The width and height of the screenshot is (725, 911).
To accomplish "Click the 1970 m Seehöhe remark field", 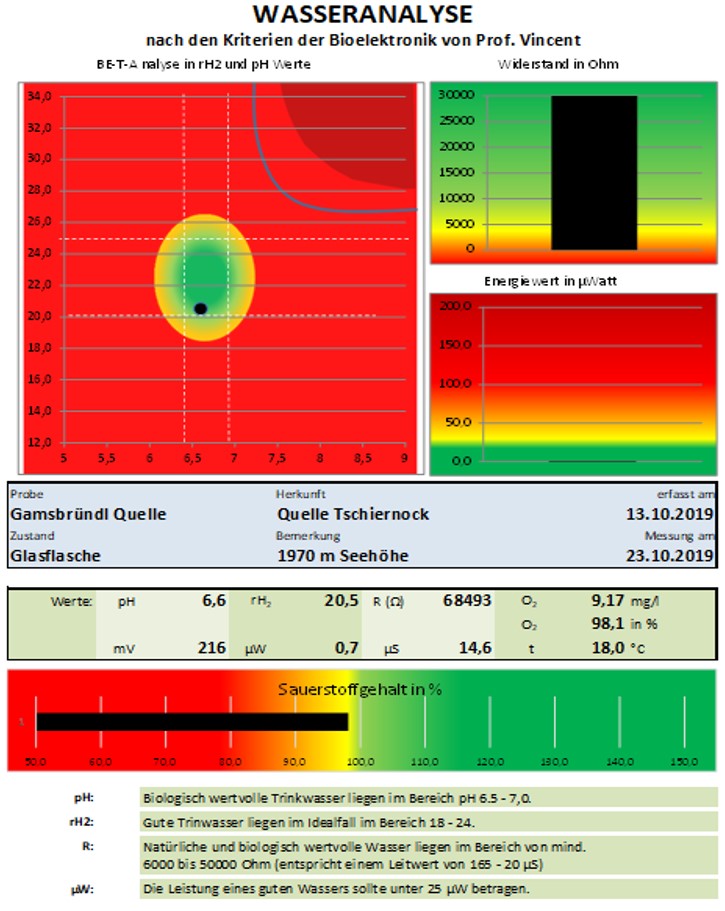I will 343,555.
